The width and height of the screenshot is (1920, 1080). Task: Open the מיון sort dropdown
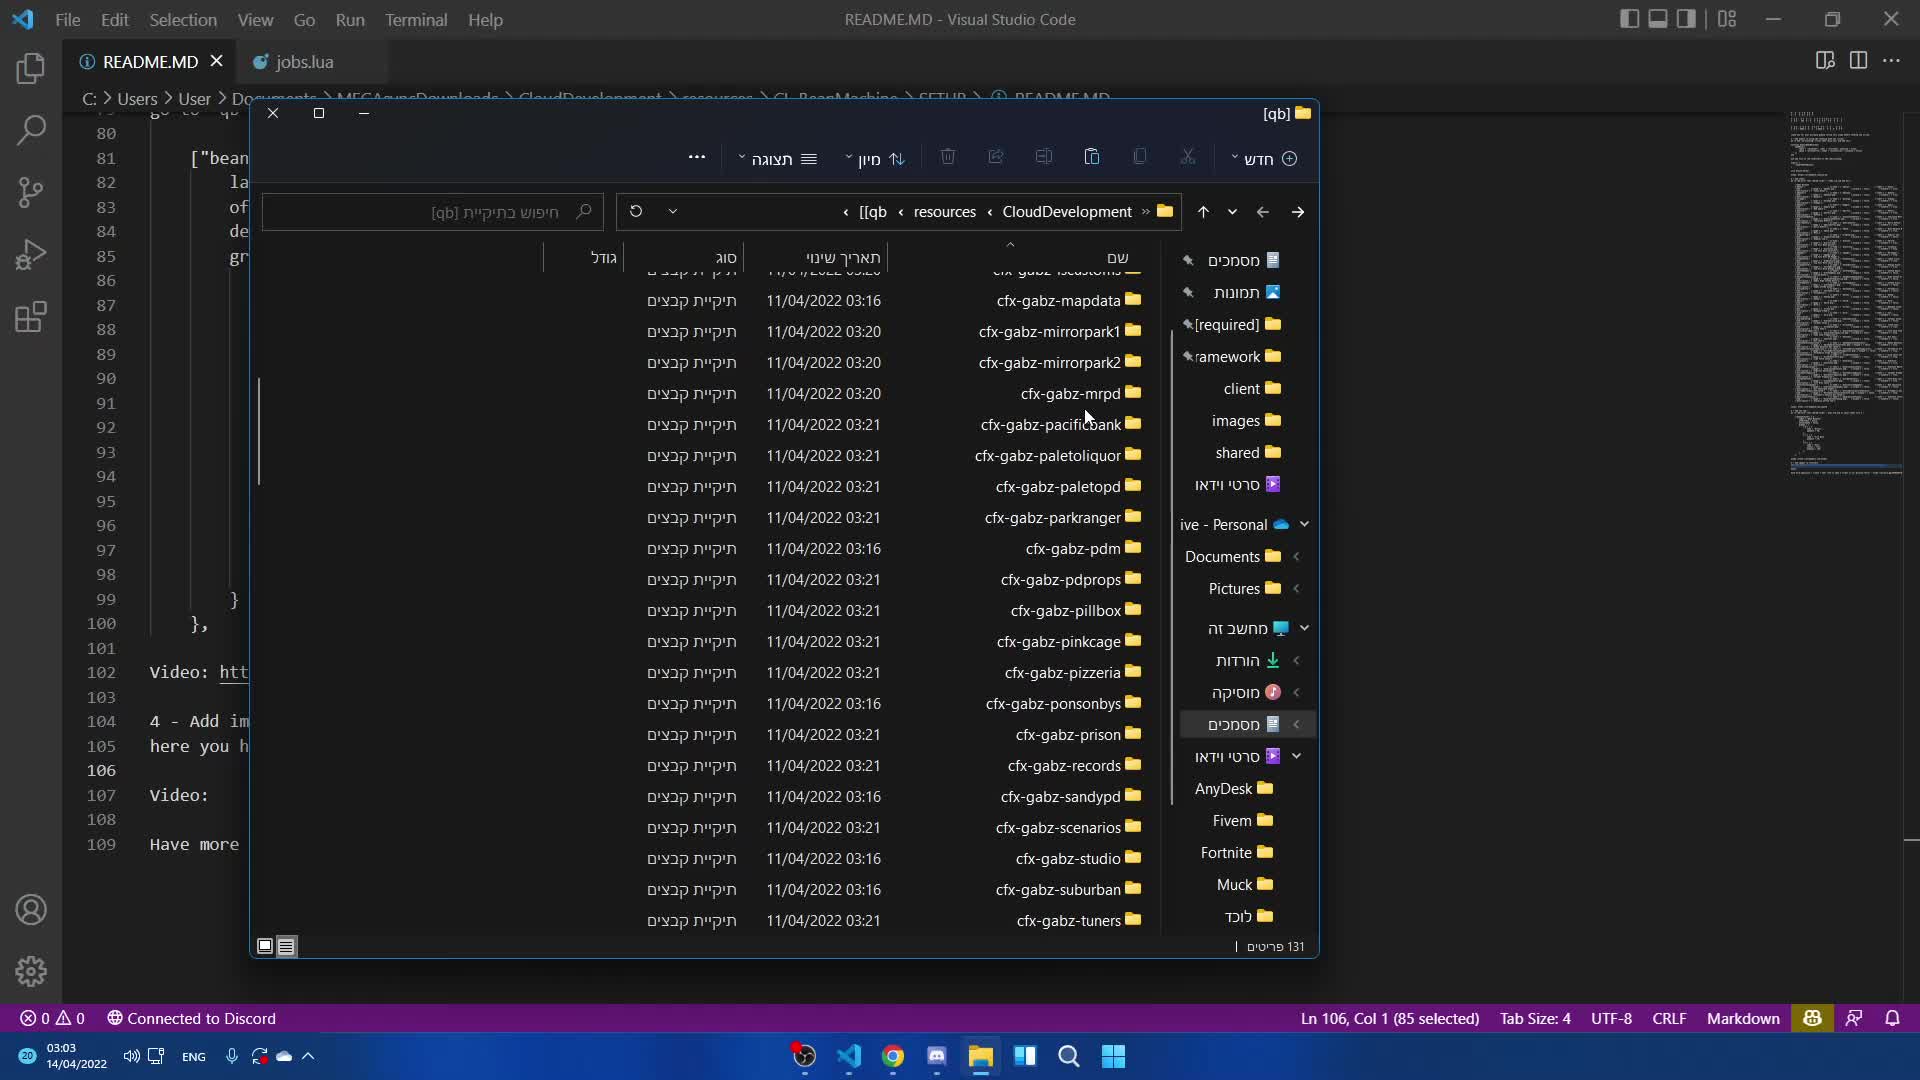[873, 159]
